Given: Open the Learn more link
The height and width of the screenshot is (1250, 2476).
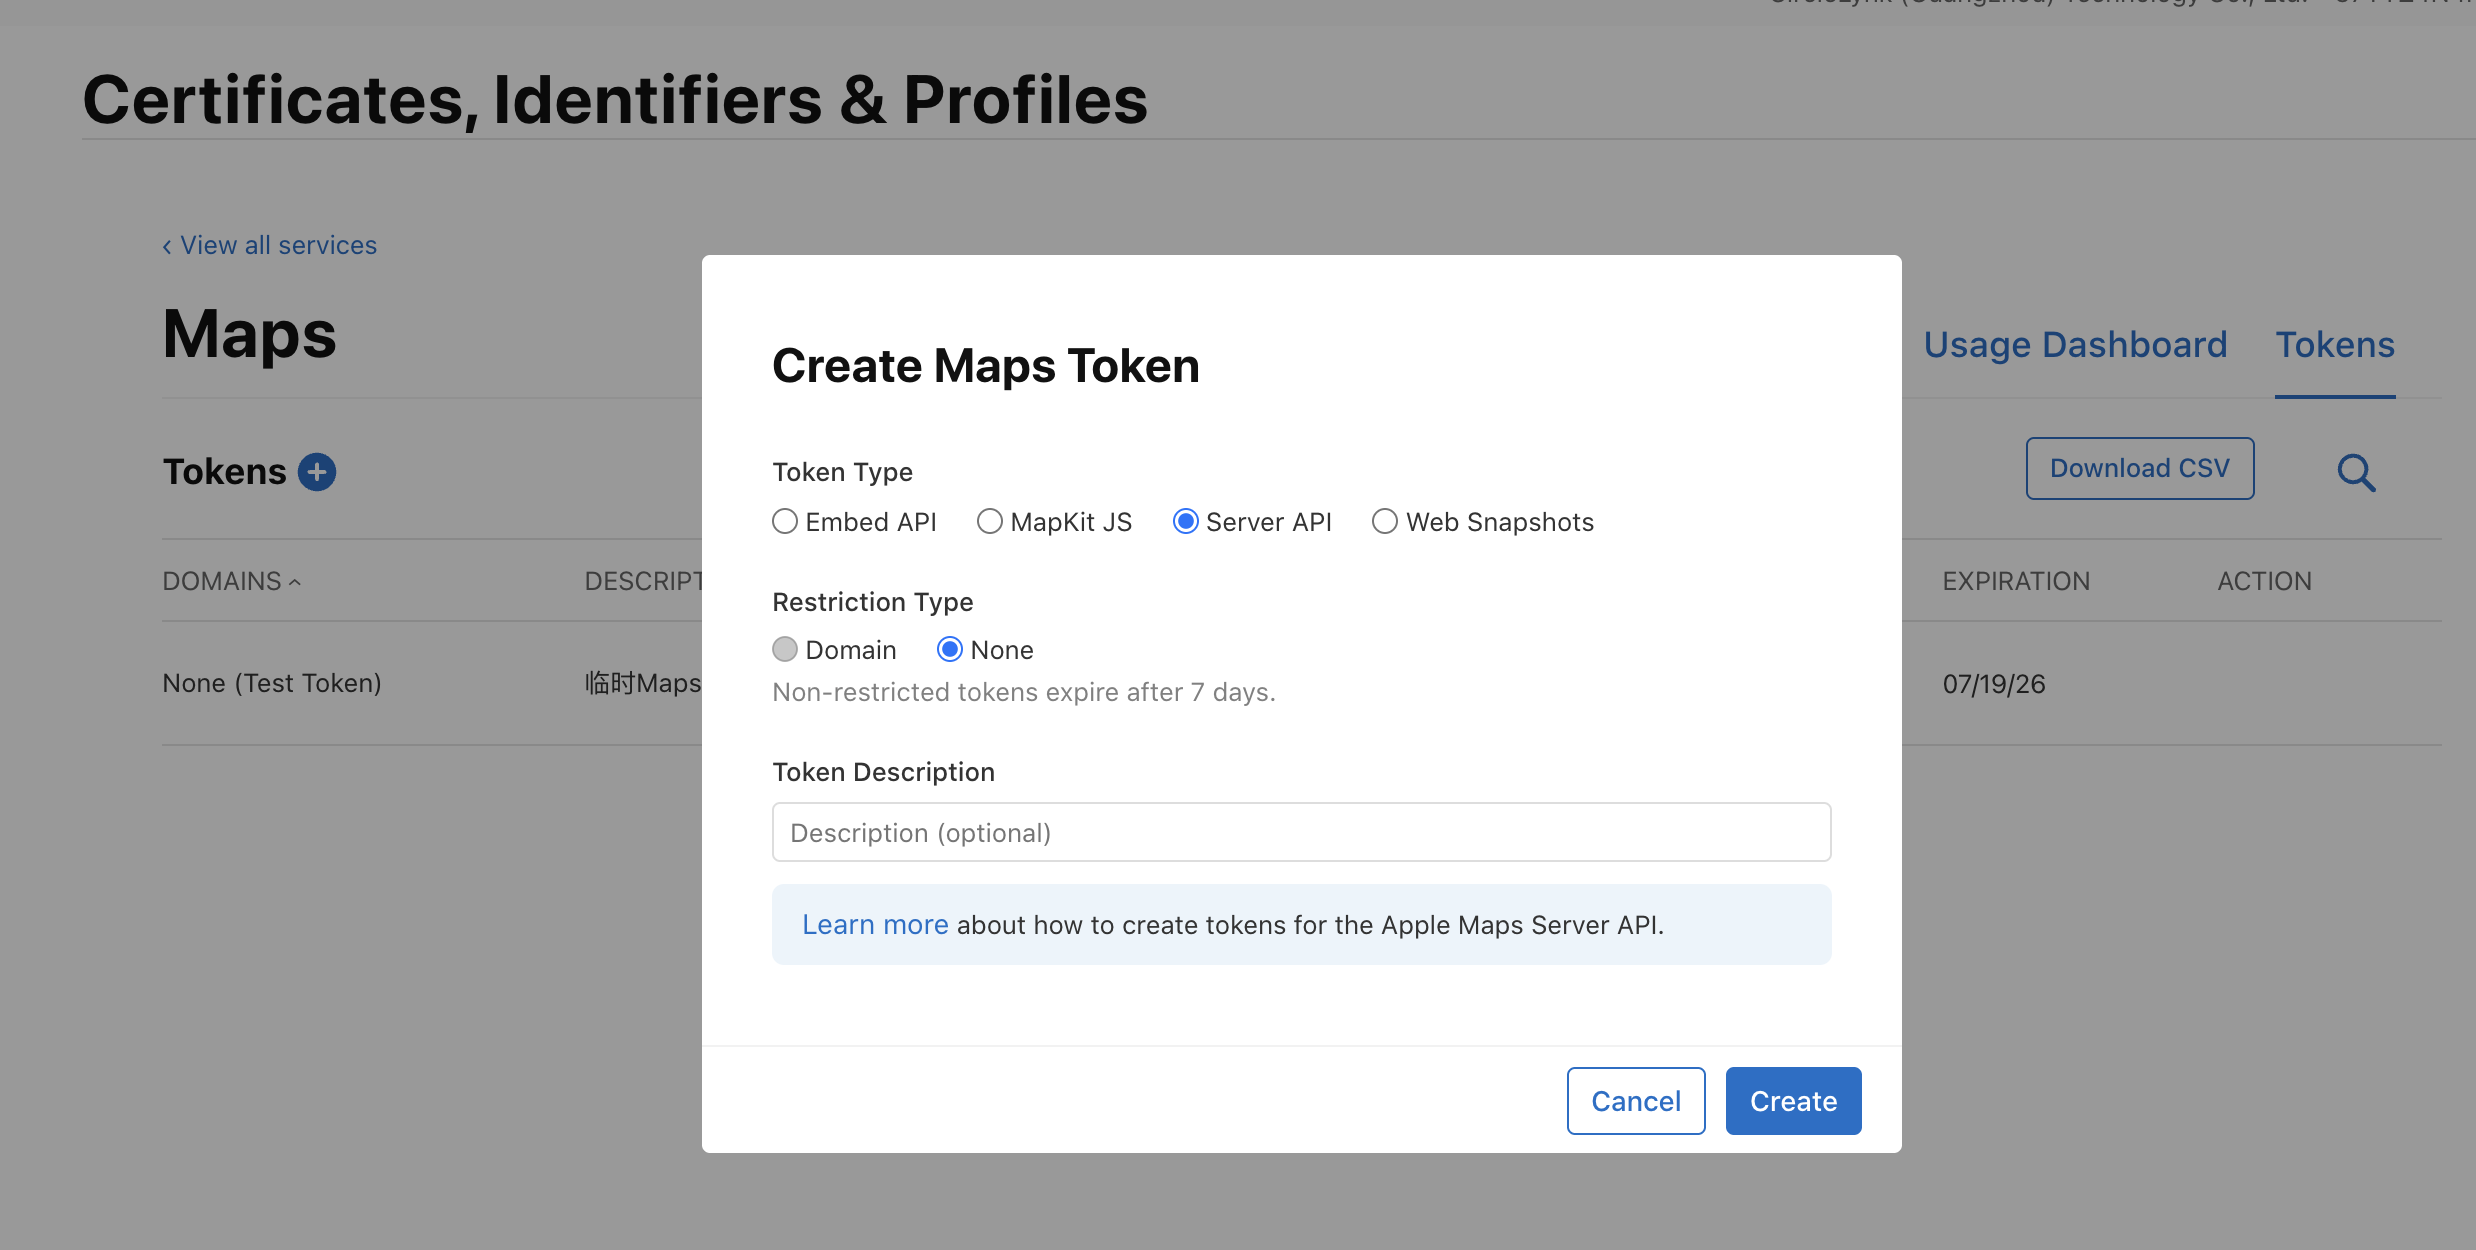Looking at the screenshot, I should click(x=875, y=925).
